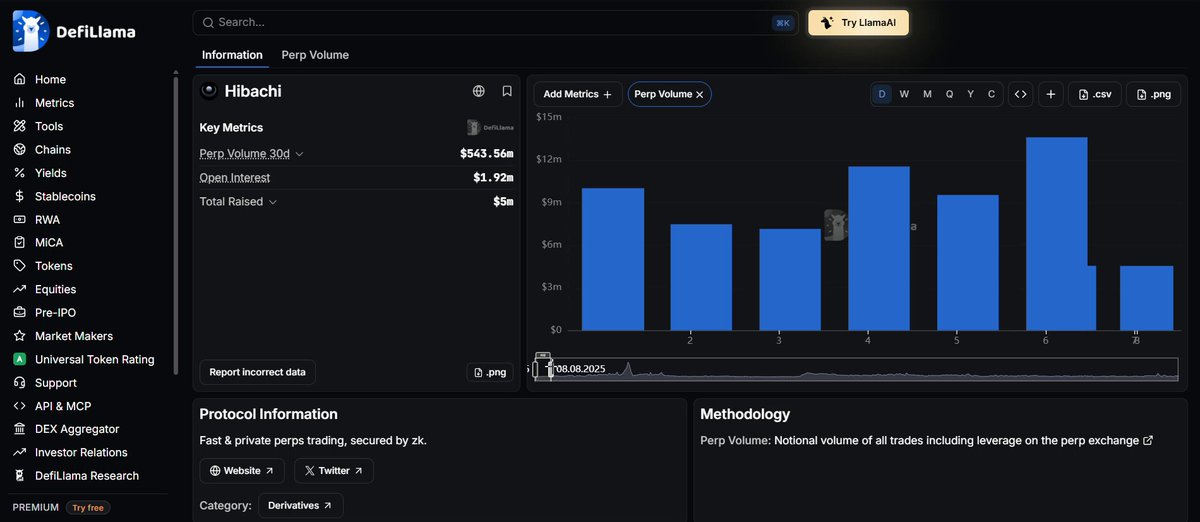
Task: Click the Report incorrect data button
Action: point(257,372)
